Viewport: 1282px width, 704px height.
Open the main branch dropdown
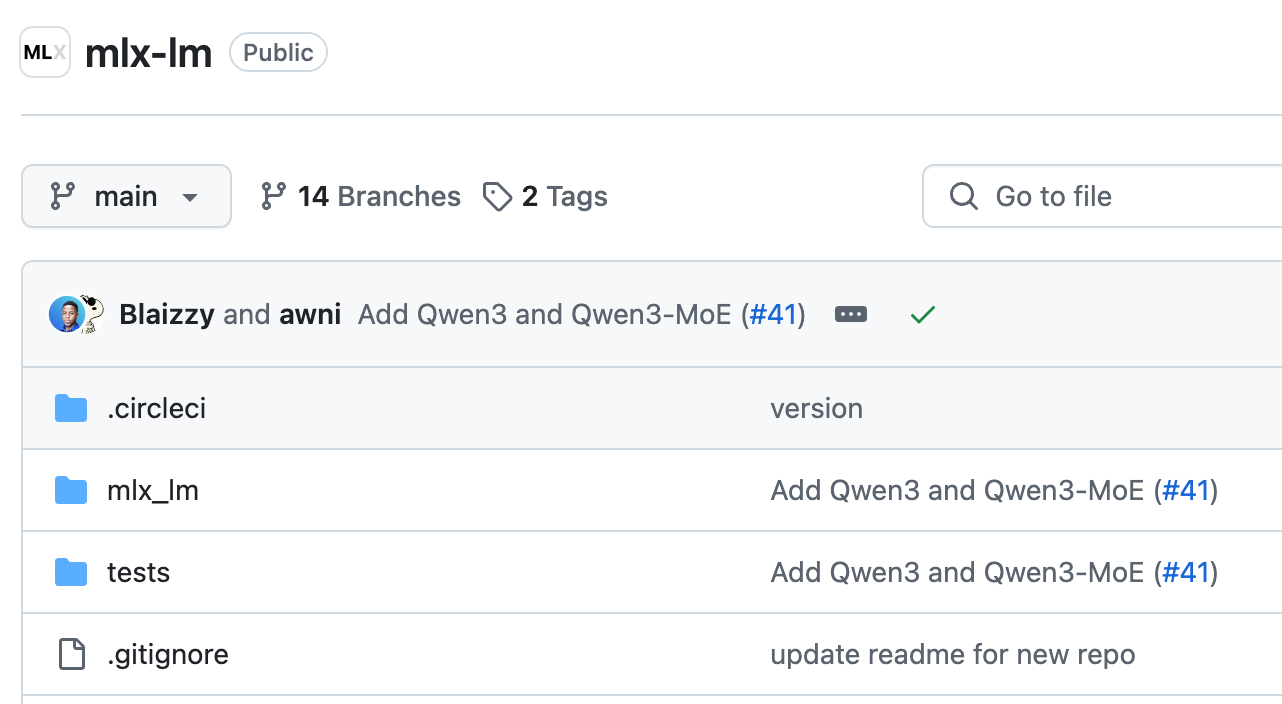[x=126, y=196]
